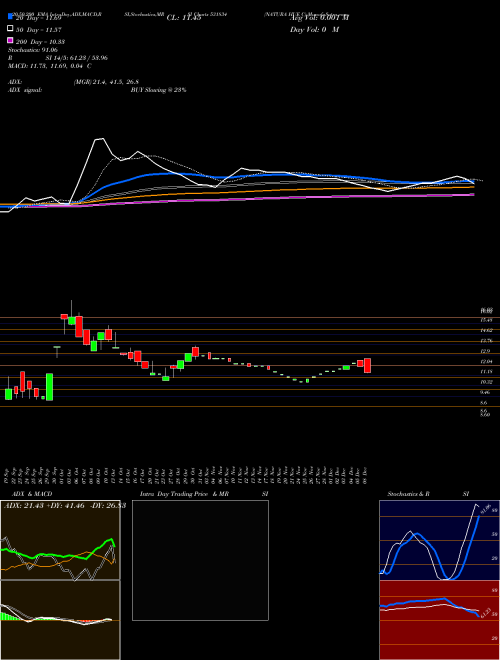Click the white 50 Day EMA legend swatch
This screenshot has height=660, width=500.
pos(10,29)
